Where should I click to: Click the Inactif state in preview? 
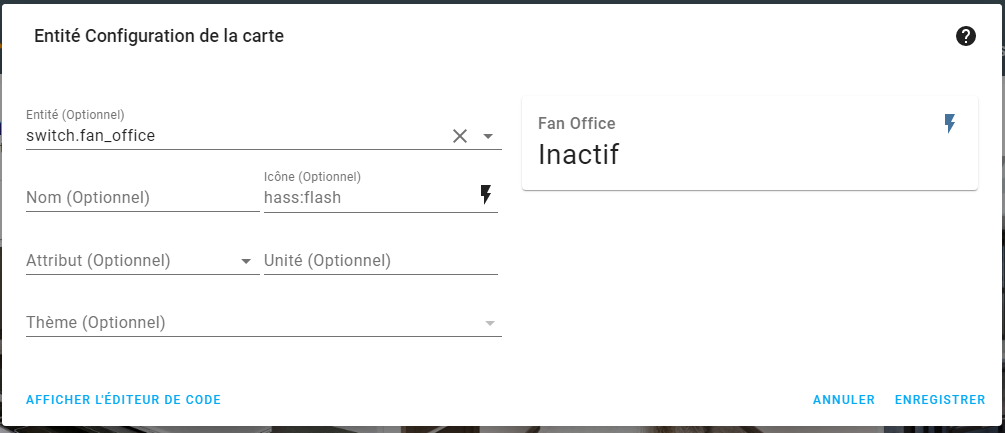pos(579,154)
